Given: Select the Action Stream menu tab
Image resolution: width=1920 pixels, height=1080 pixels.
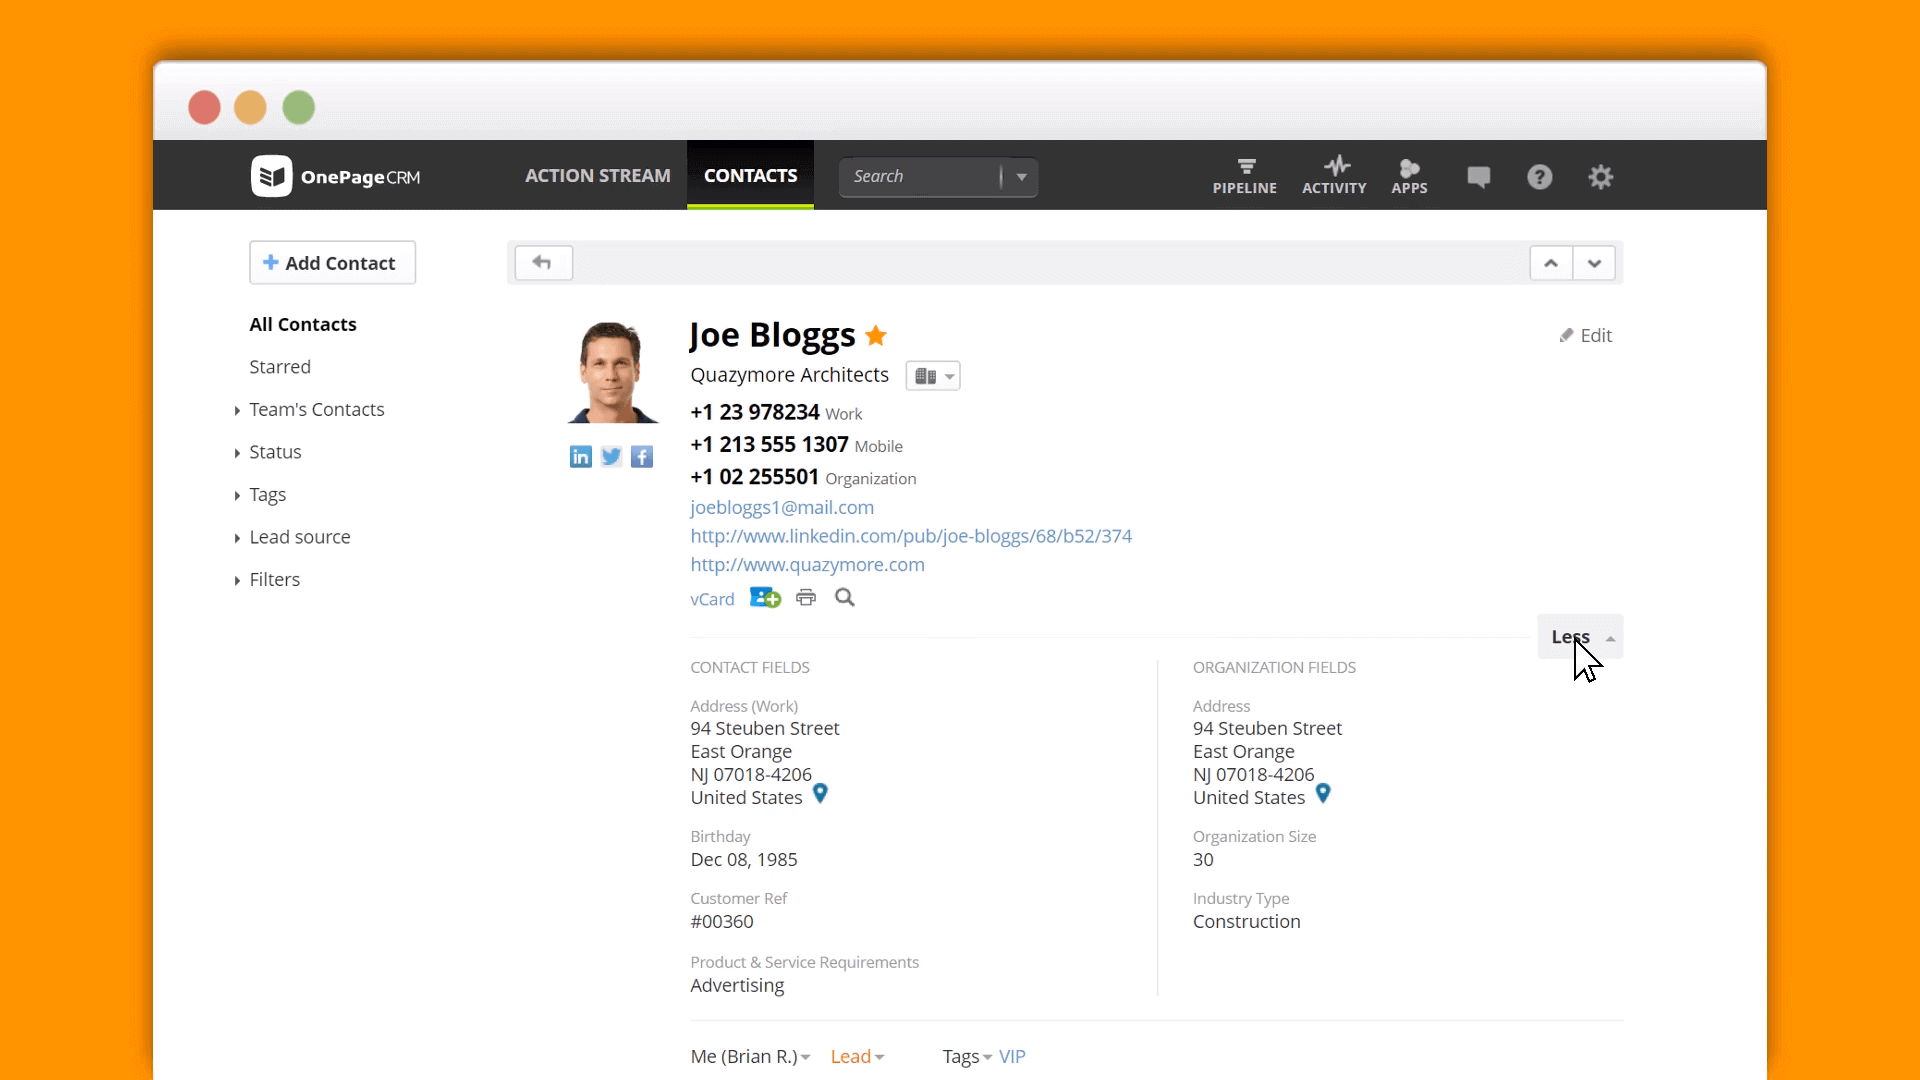Looking at the screenshot, I should (x=597, y=175).
